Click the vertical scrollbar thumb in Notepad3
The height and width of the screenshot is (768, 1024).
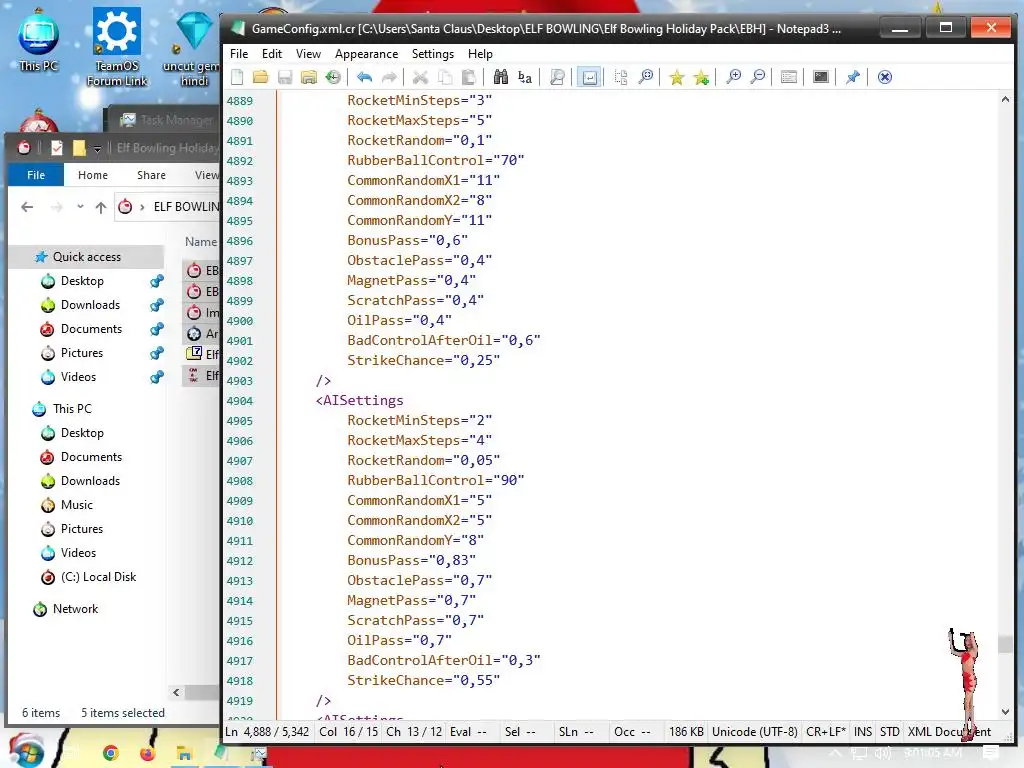pyautogui.click(x=1005, y=644)
